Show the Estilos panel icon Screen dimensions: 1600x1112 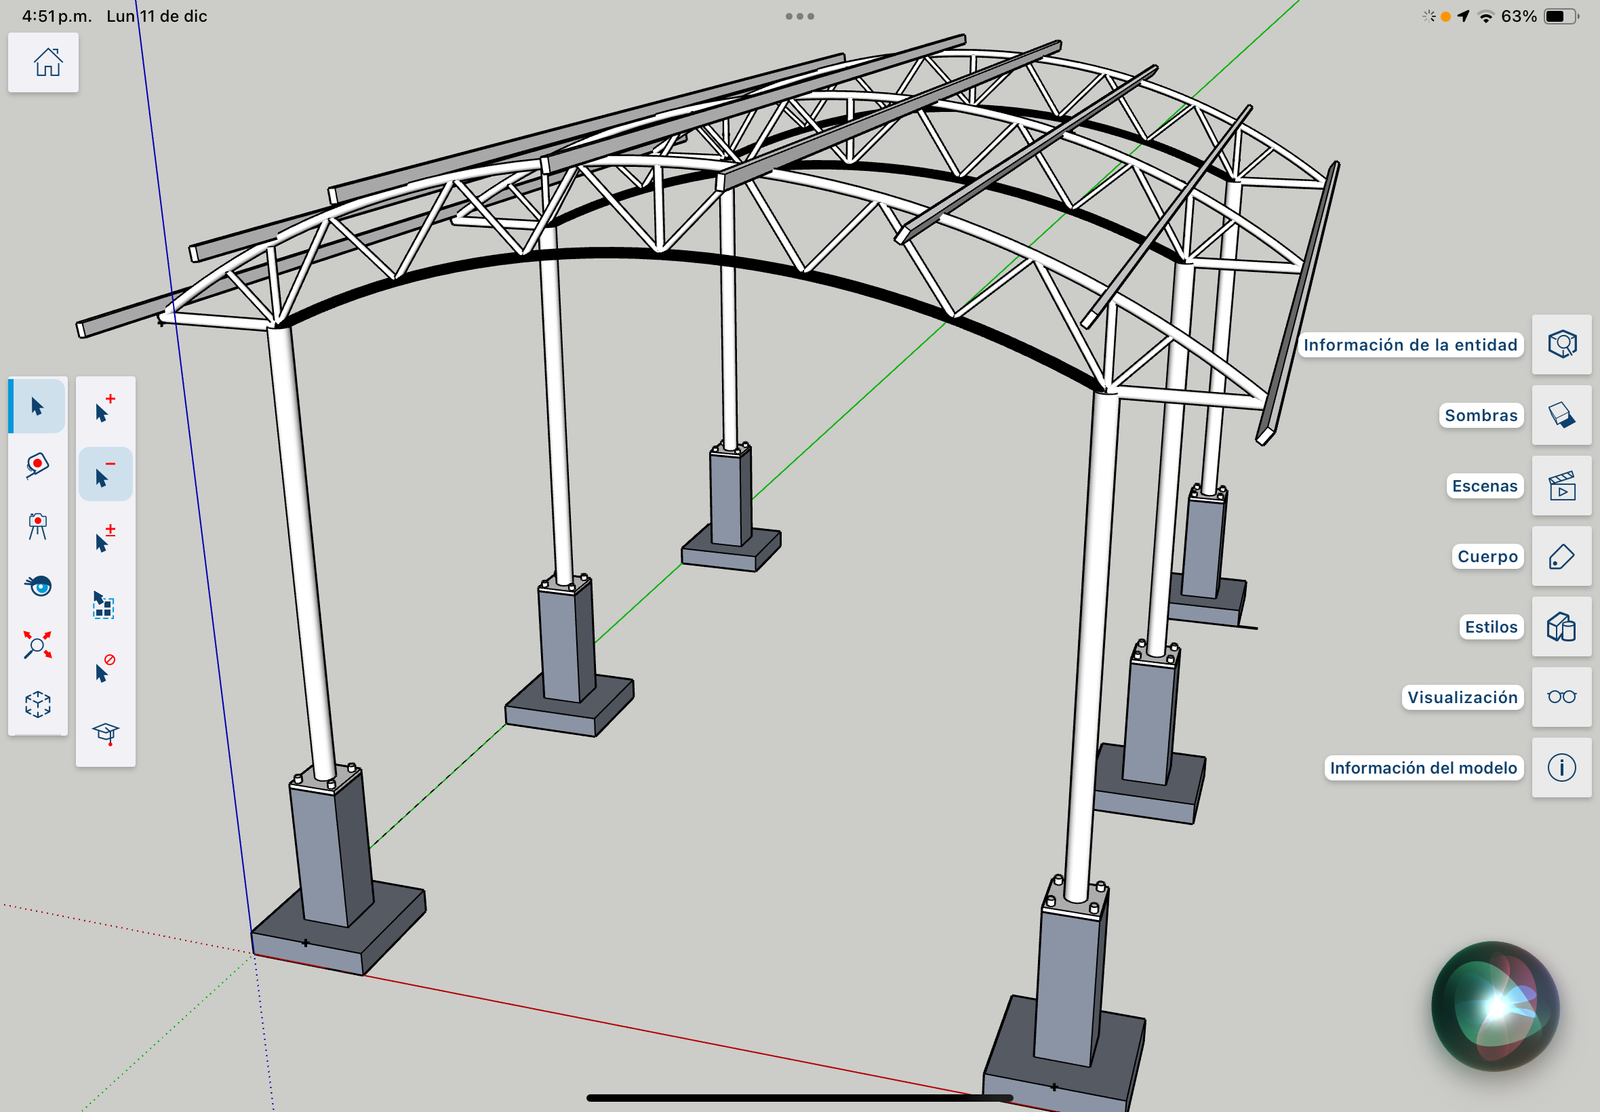click(x=1561, y=627)
